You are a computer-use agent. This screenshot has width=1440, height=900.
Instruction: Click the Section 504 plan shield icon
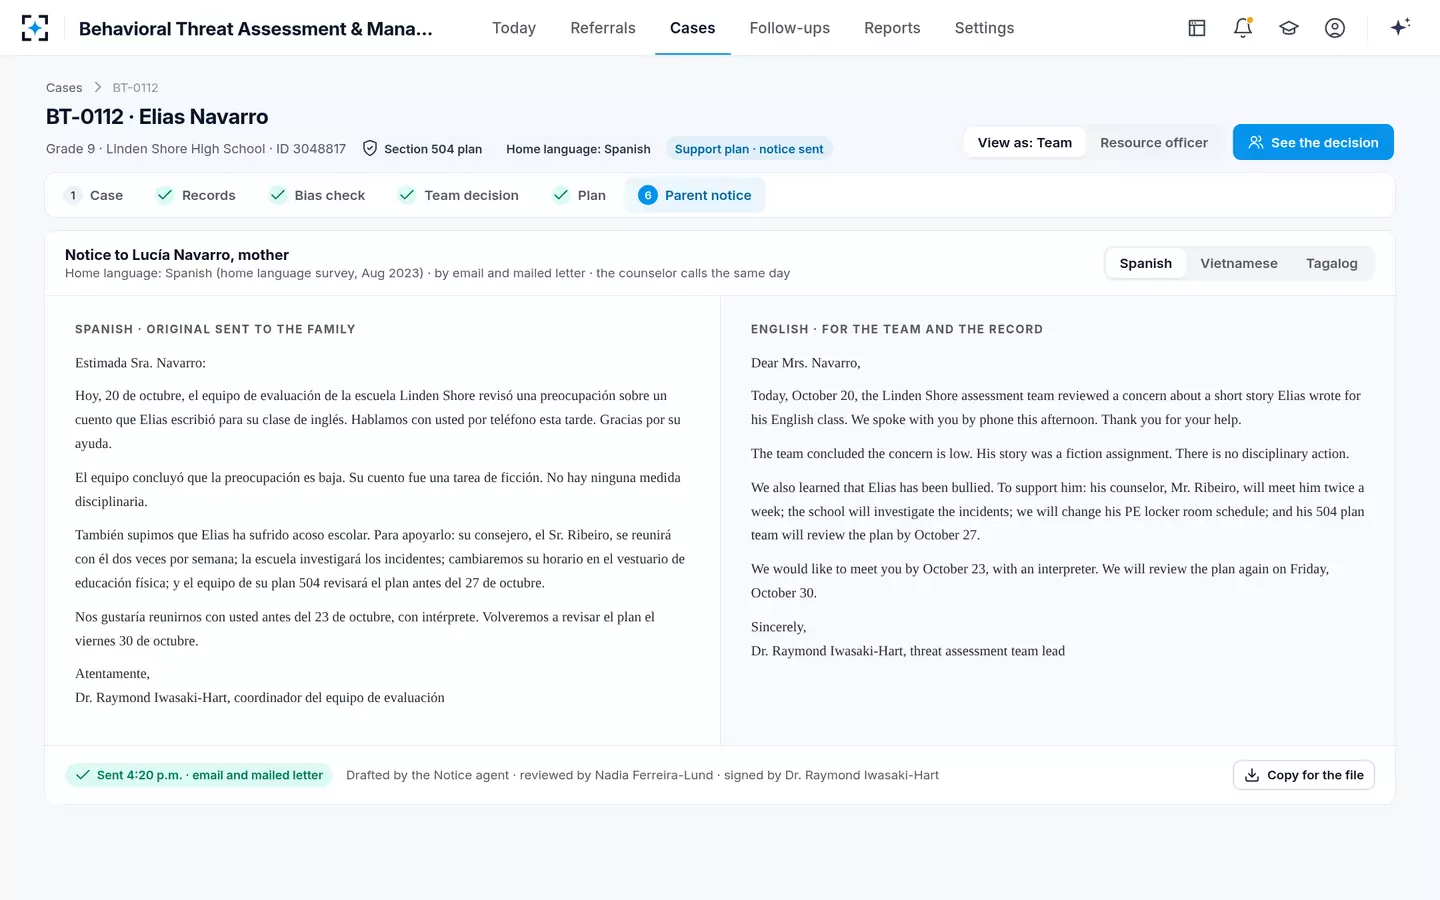[x=370, y=149]
